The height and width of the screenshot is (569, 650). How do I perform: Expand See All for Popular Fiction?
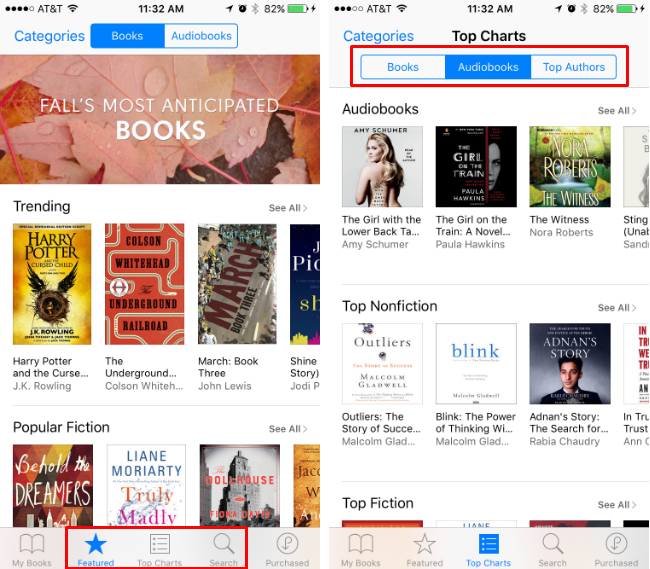[288, 429]
